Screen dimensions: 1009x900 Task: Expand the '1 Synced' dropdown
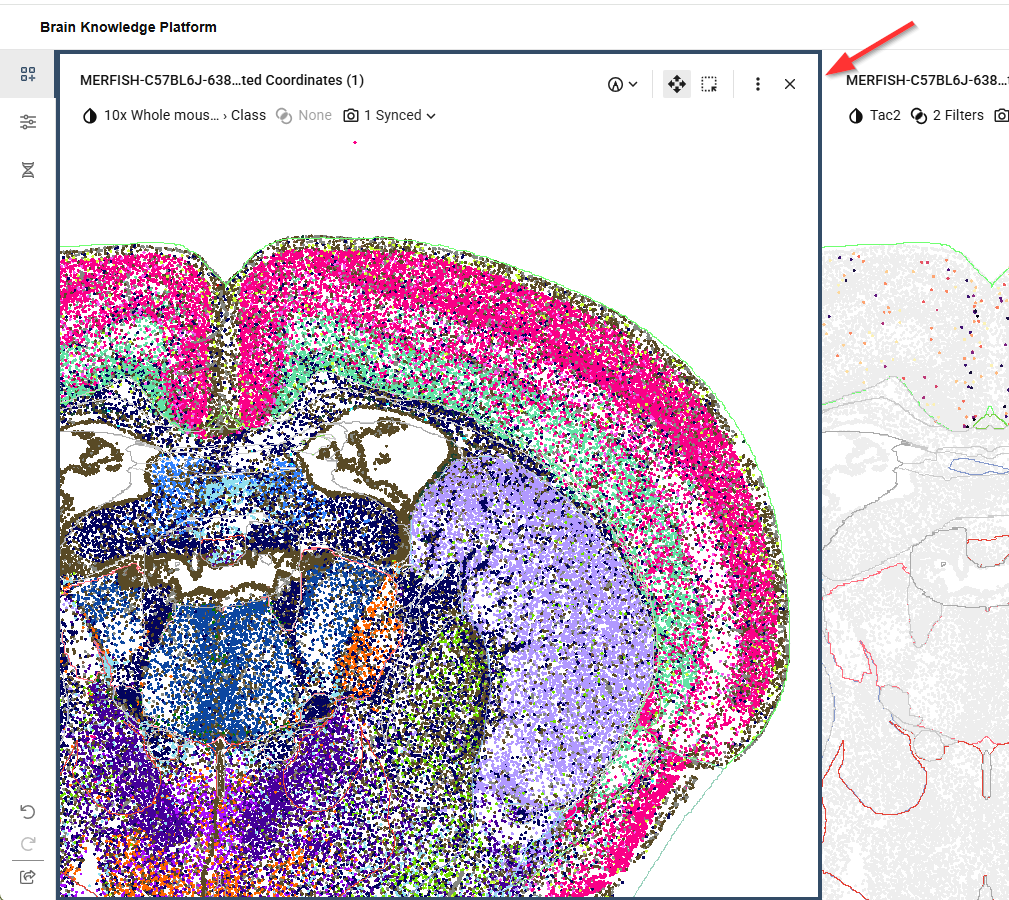point(400,115)
